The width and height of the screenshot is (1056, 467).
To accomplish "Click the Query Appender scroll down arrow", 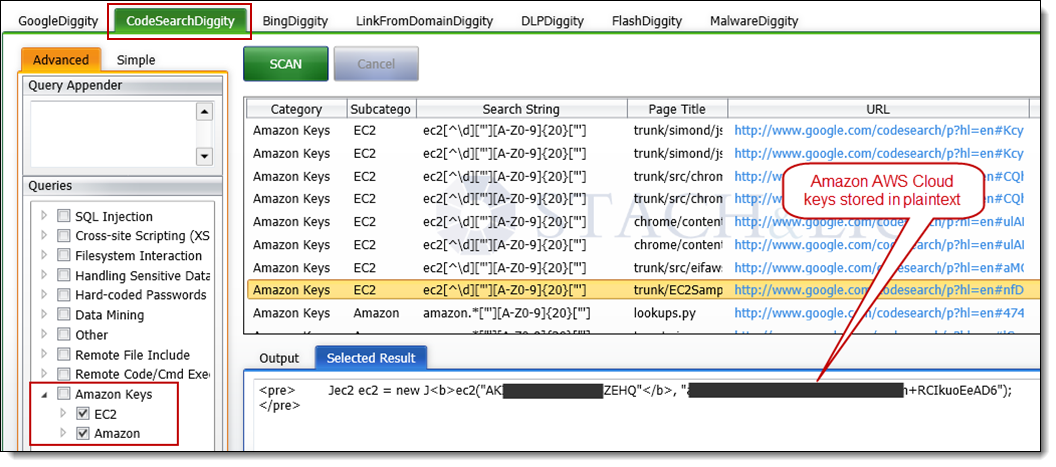I will point(204,156).
